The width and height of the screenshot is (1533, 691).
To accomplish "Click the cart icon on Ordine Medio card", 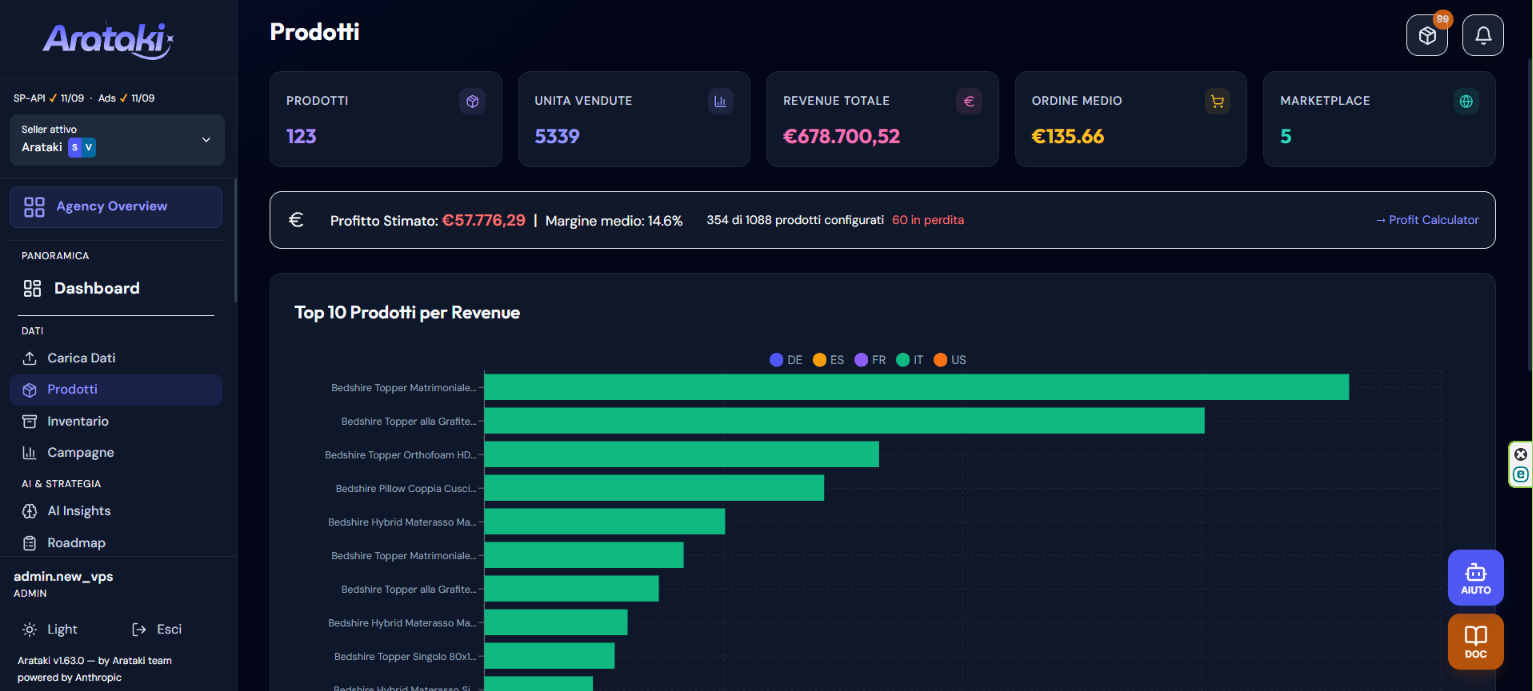I will point(1217,101).
